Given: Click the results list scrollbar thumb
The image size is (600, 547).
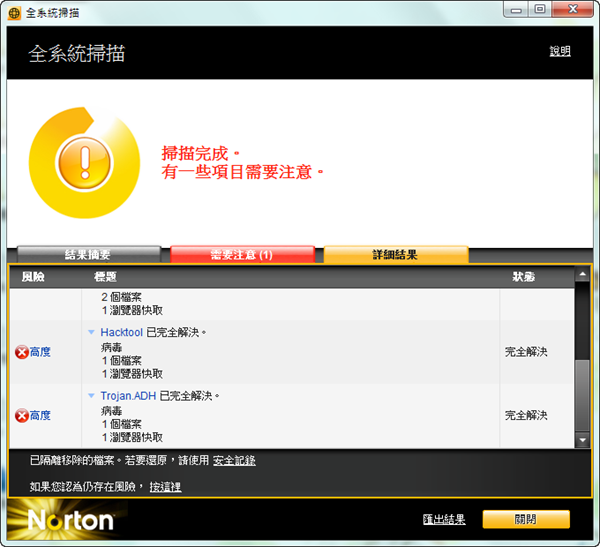Looking at the screenshot, I should tap(582, 395).
